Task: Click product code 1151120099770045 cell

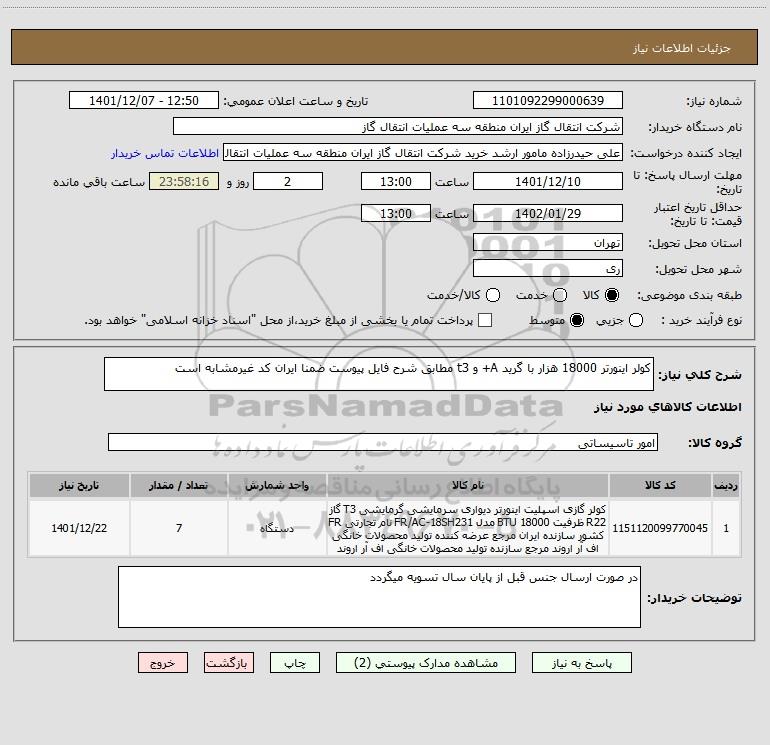Action: click(x=660, y=528)
